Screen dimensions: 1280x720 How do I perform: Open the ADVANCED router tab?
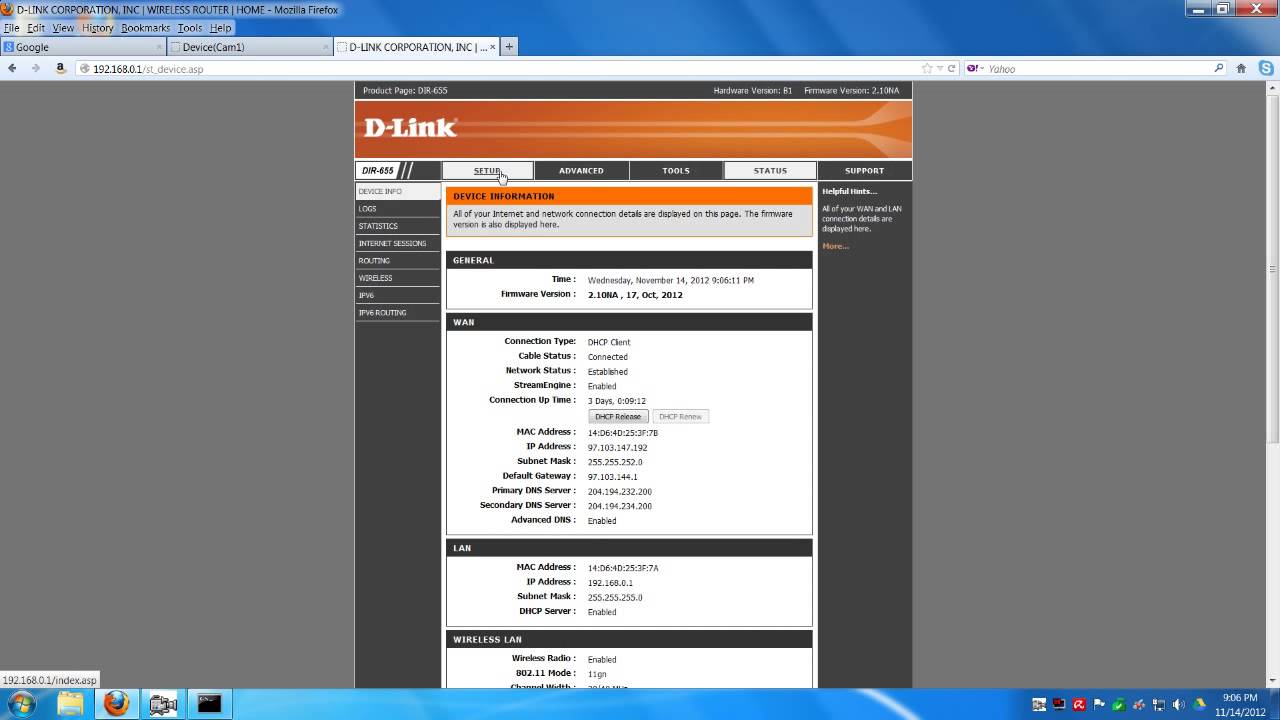[581, 171]
